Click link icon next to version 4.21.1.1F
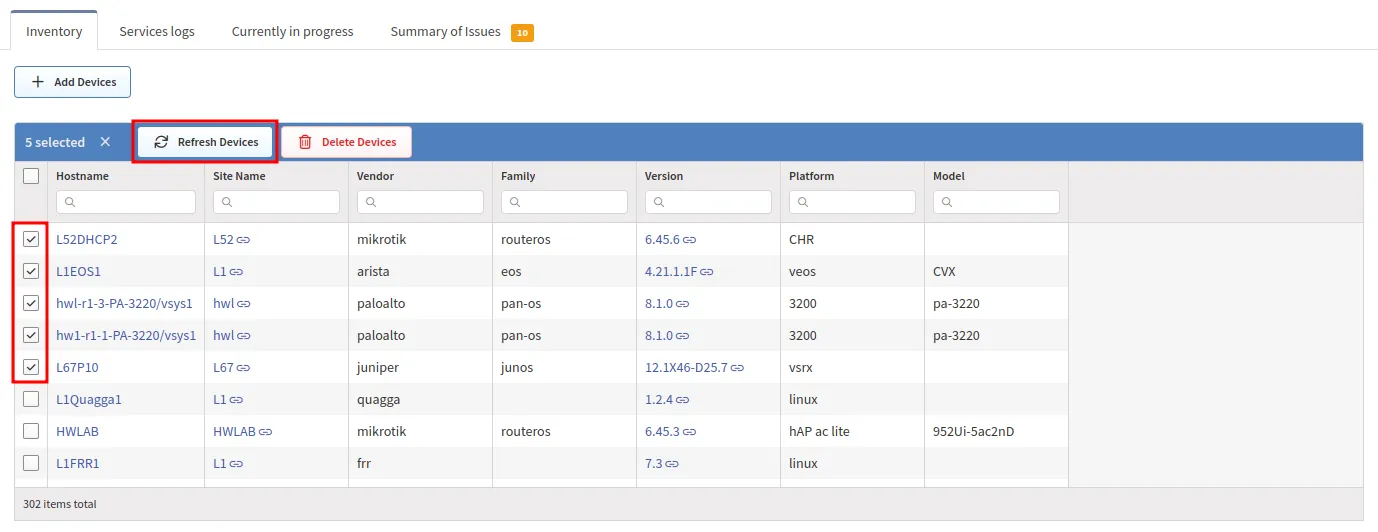This screenshot has width=1378, height=532. (x=707, y=272)
